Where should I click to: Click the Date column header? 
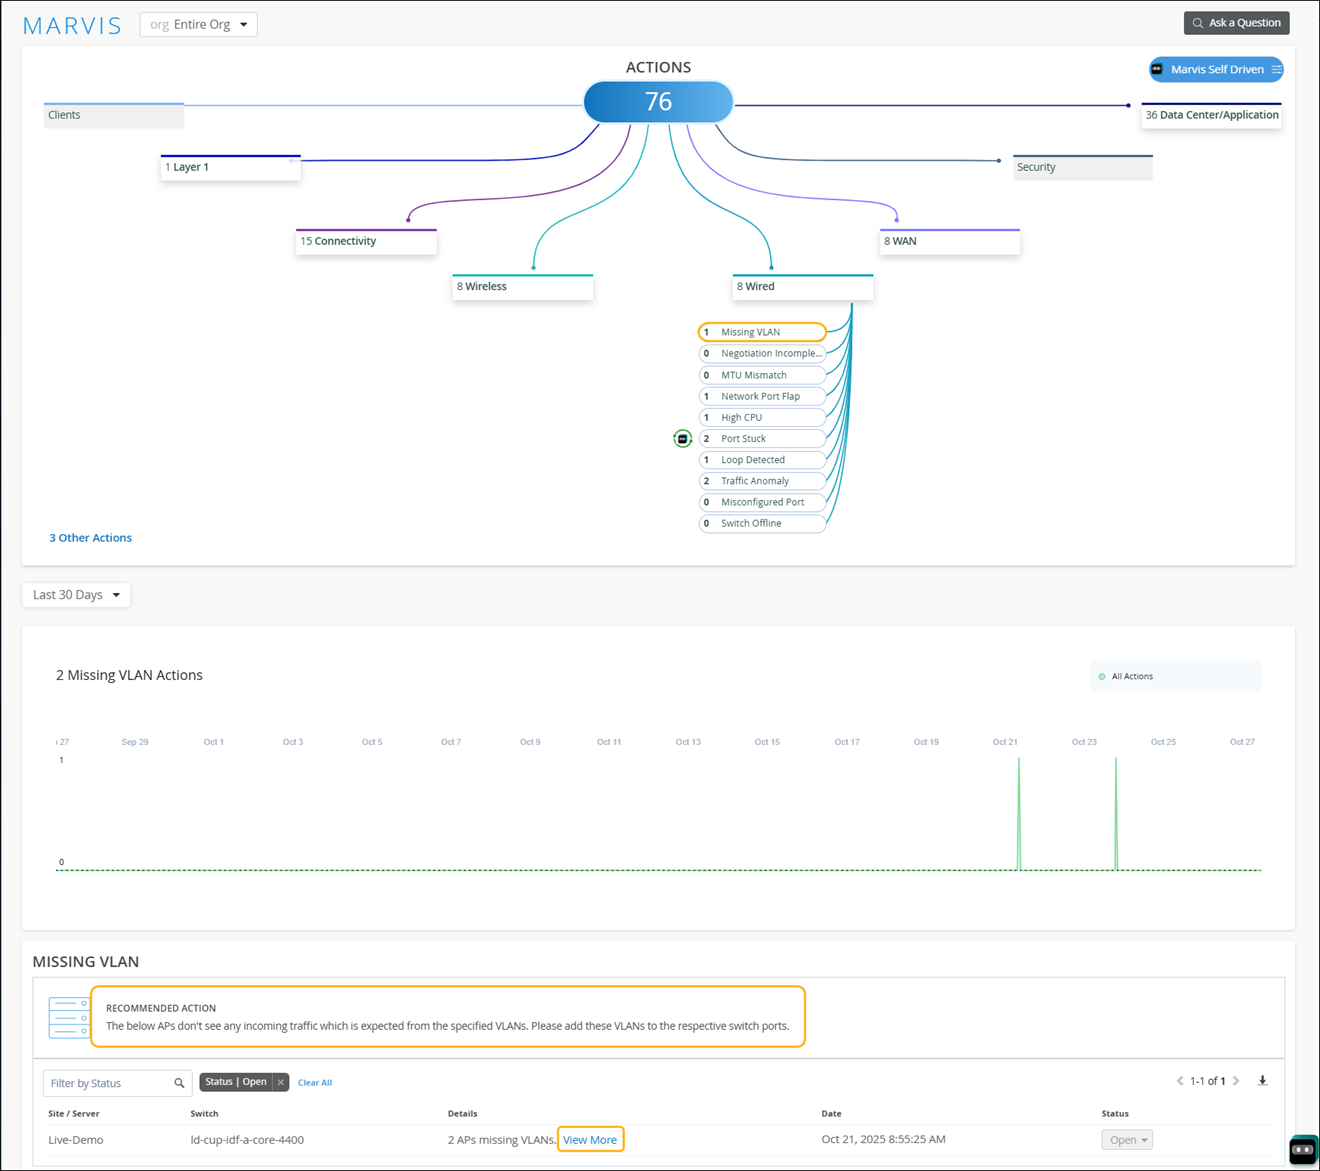click(831, 1114)
